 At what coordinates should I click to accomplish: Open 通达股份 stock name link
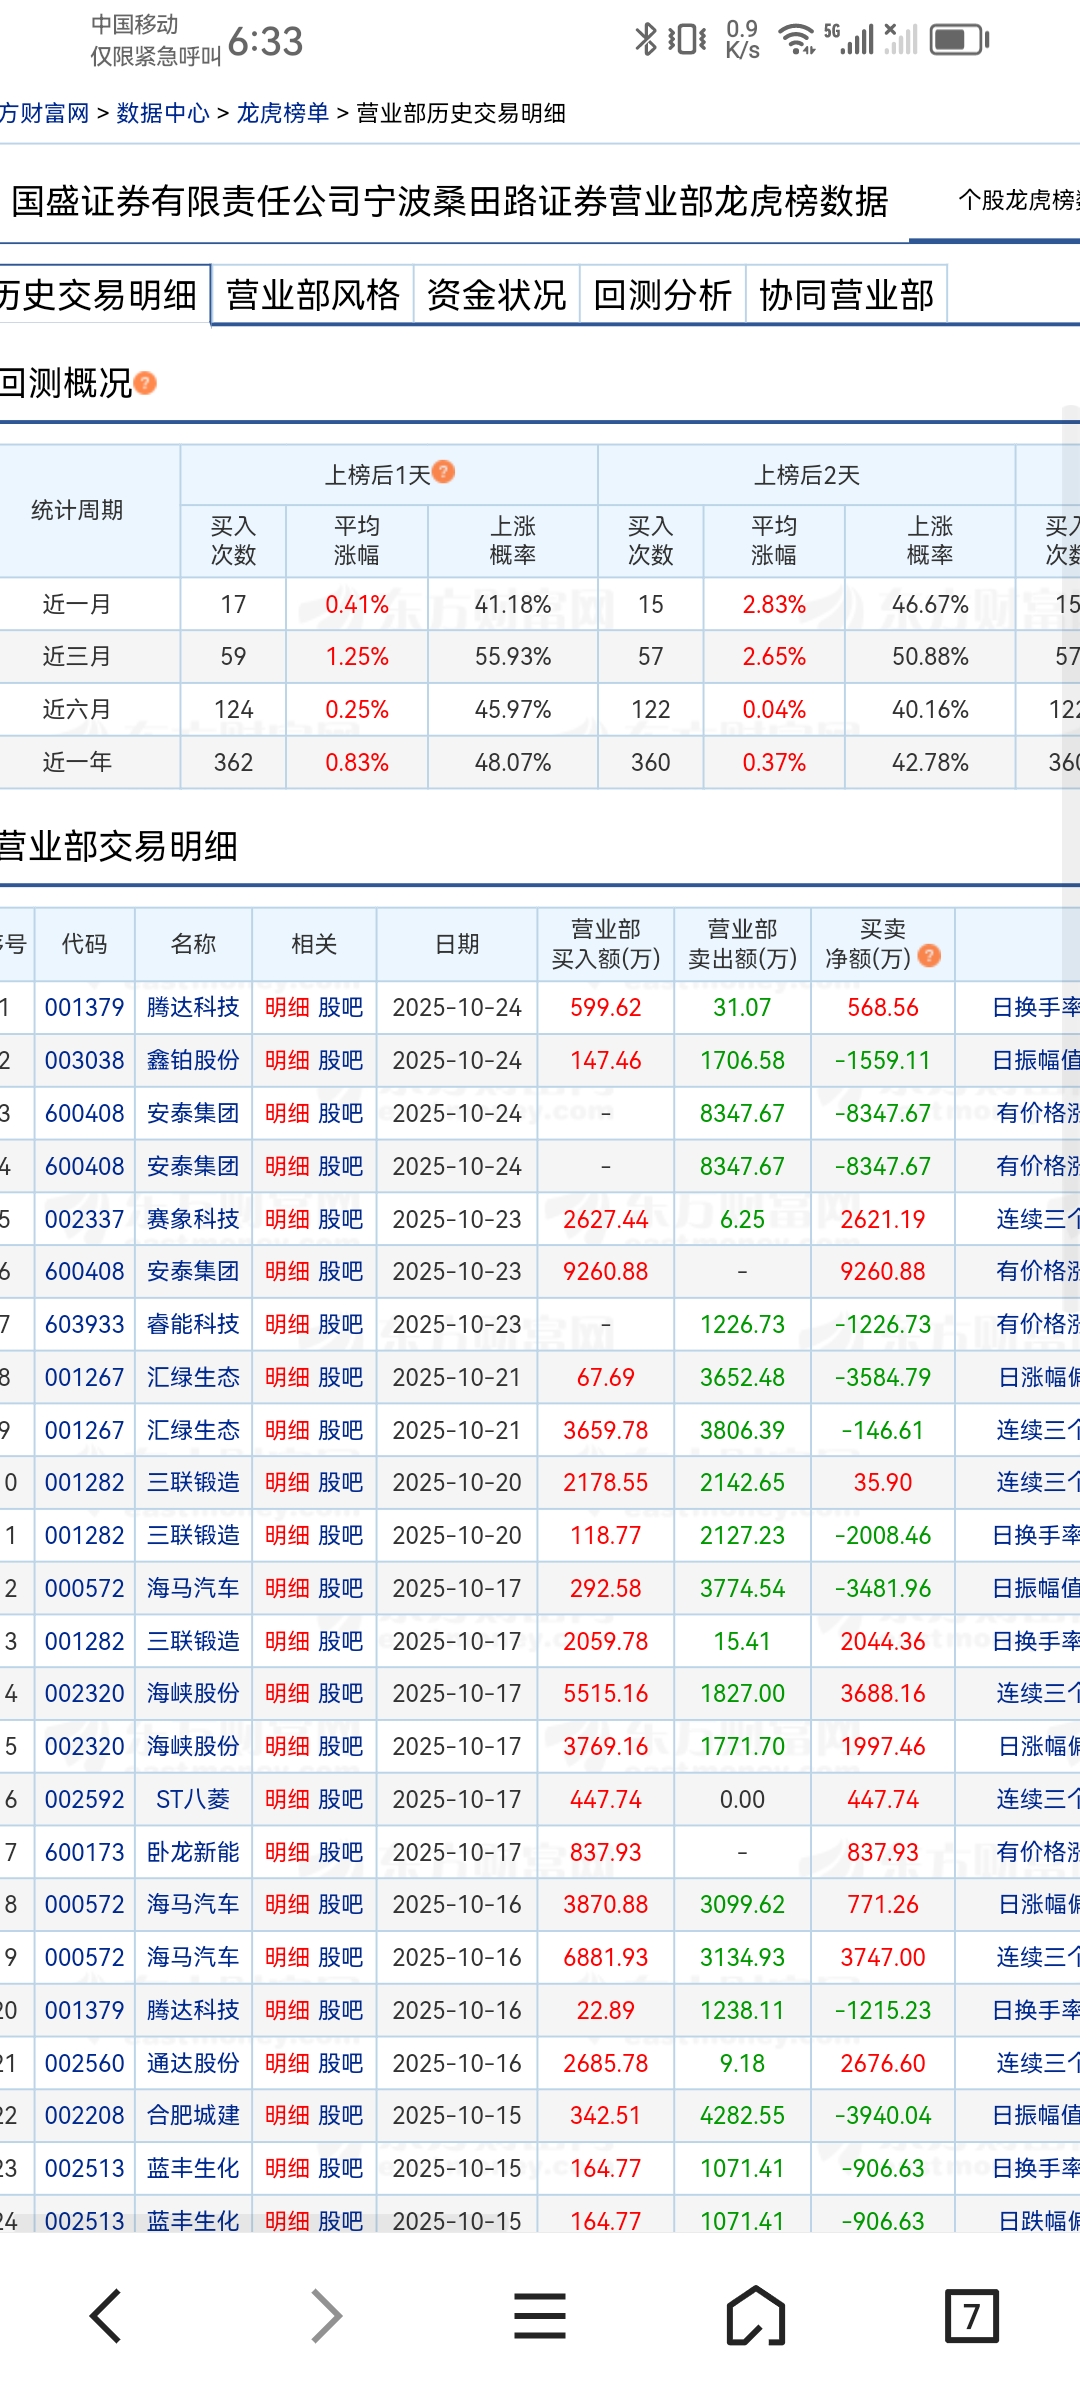(193, 2063)
